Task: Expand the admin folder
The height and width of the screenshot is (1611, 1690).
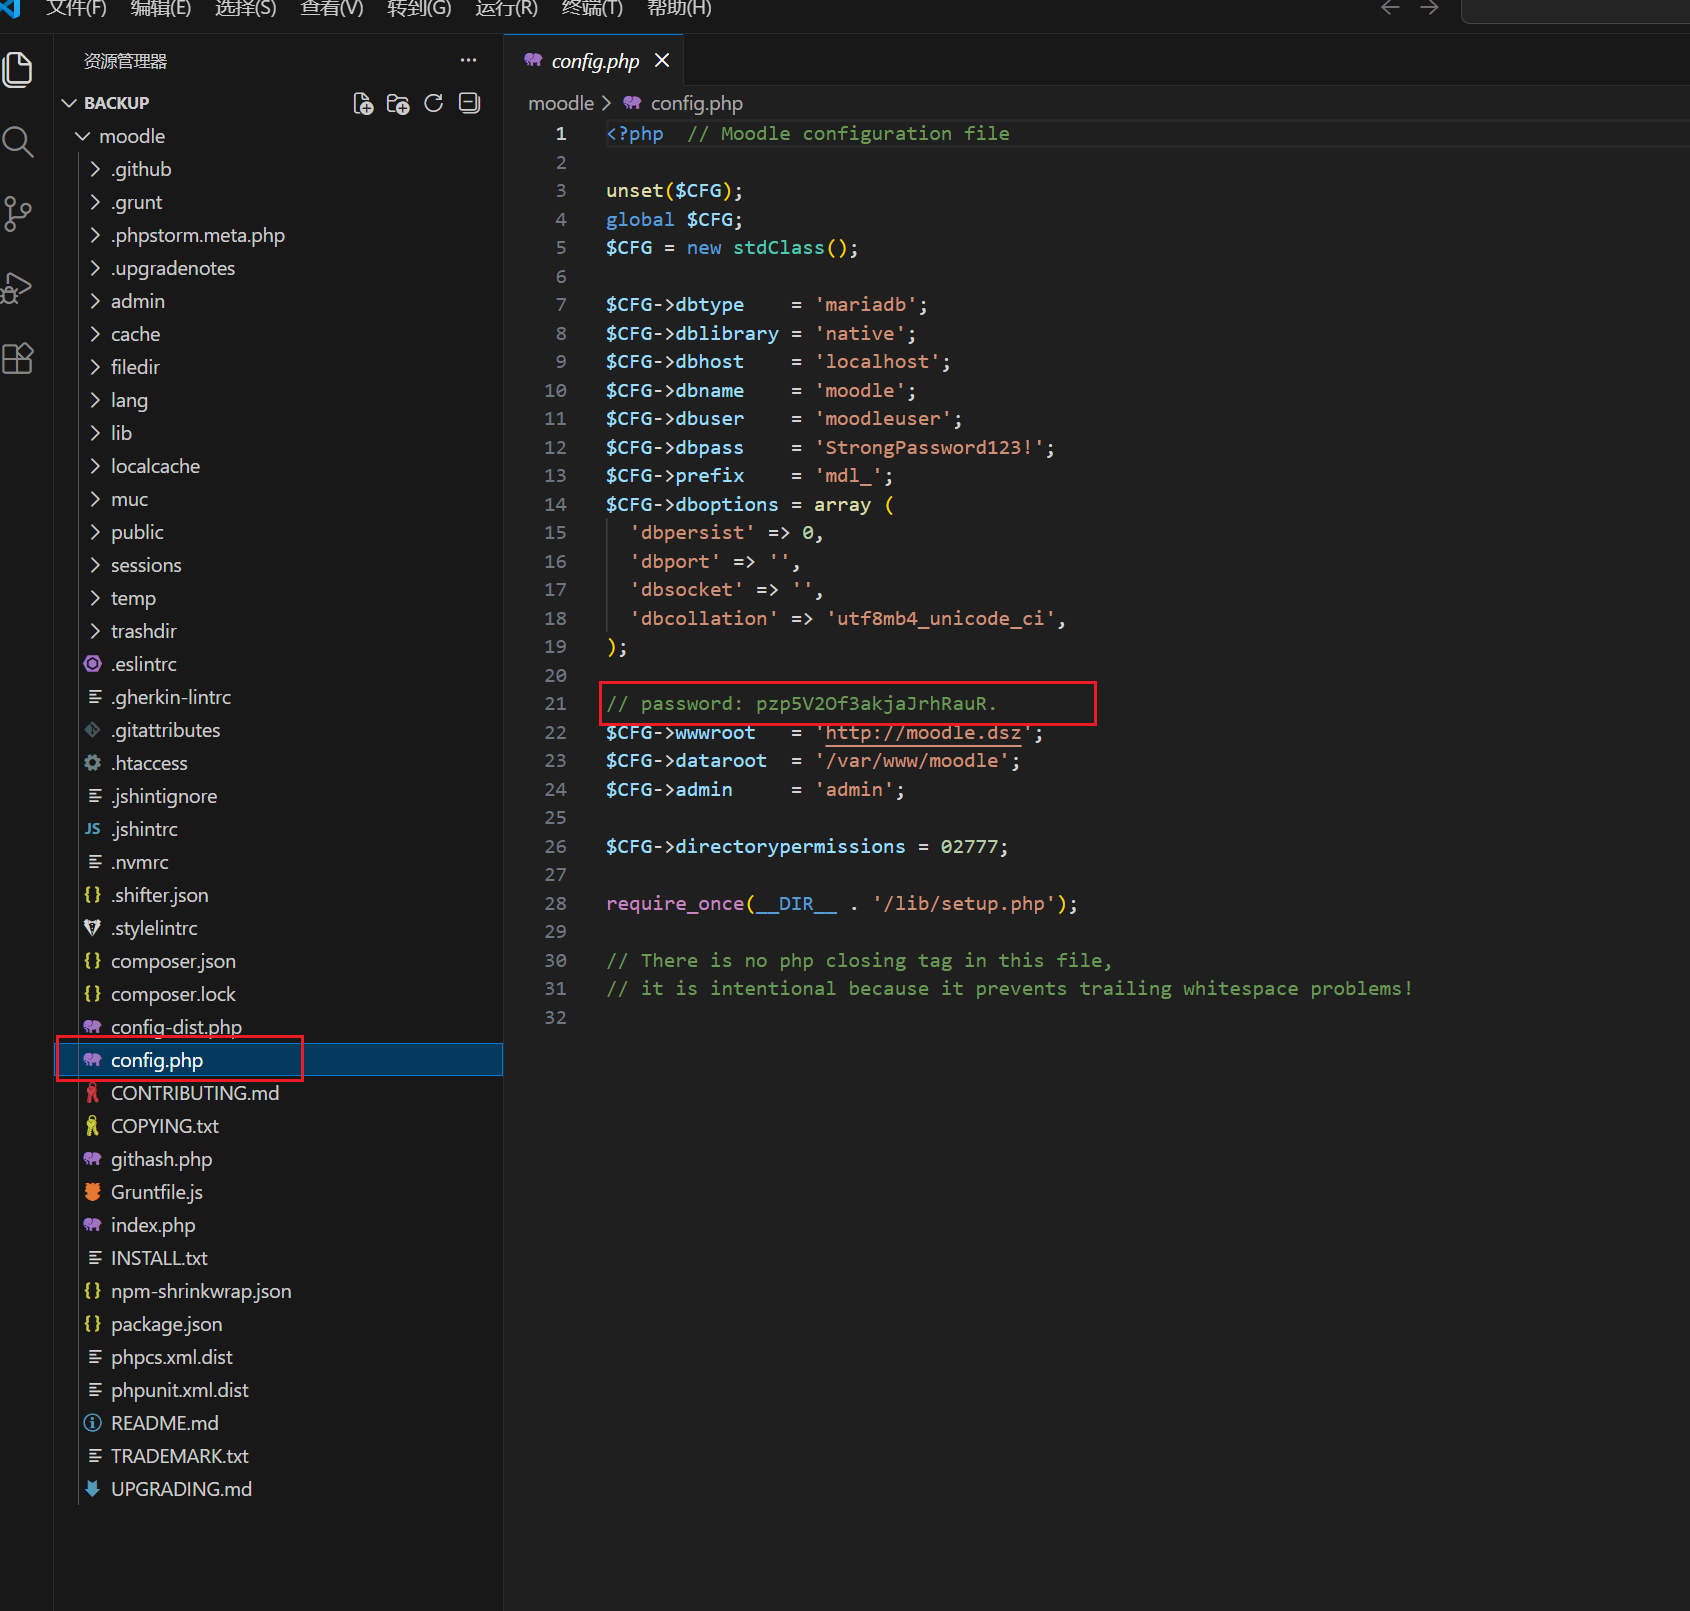Action: click(x=137, y=301)
